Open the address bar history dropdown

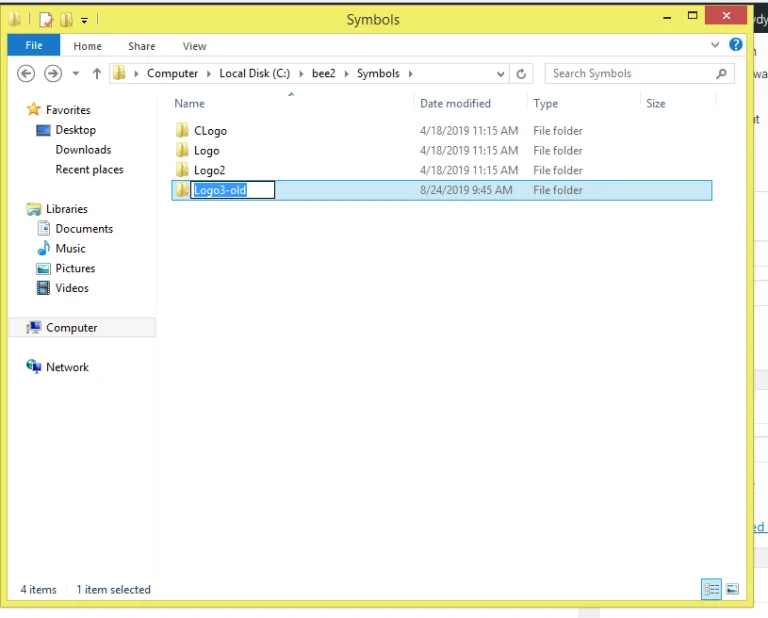pyautogui.click(x=501, y=73)
